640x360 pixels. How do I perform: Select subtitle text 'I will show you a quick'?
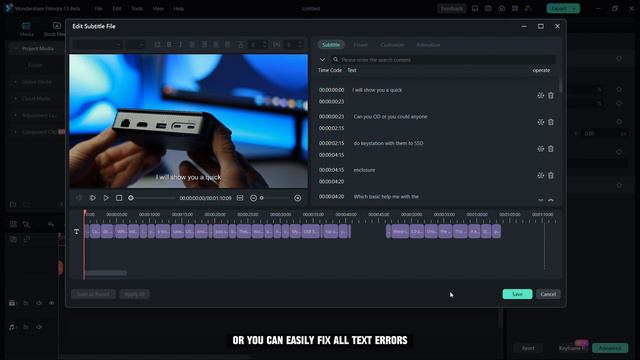(377, 90)
